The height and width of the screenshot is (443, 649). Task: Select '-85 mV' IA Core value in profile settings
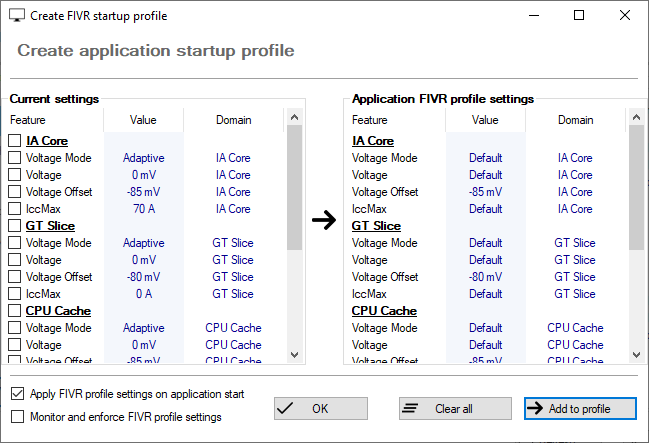click(x=485, y=192)
